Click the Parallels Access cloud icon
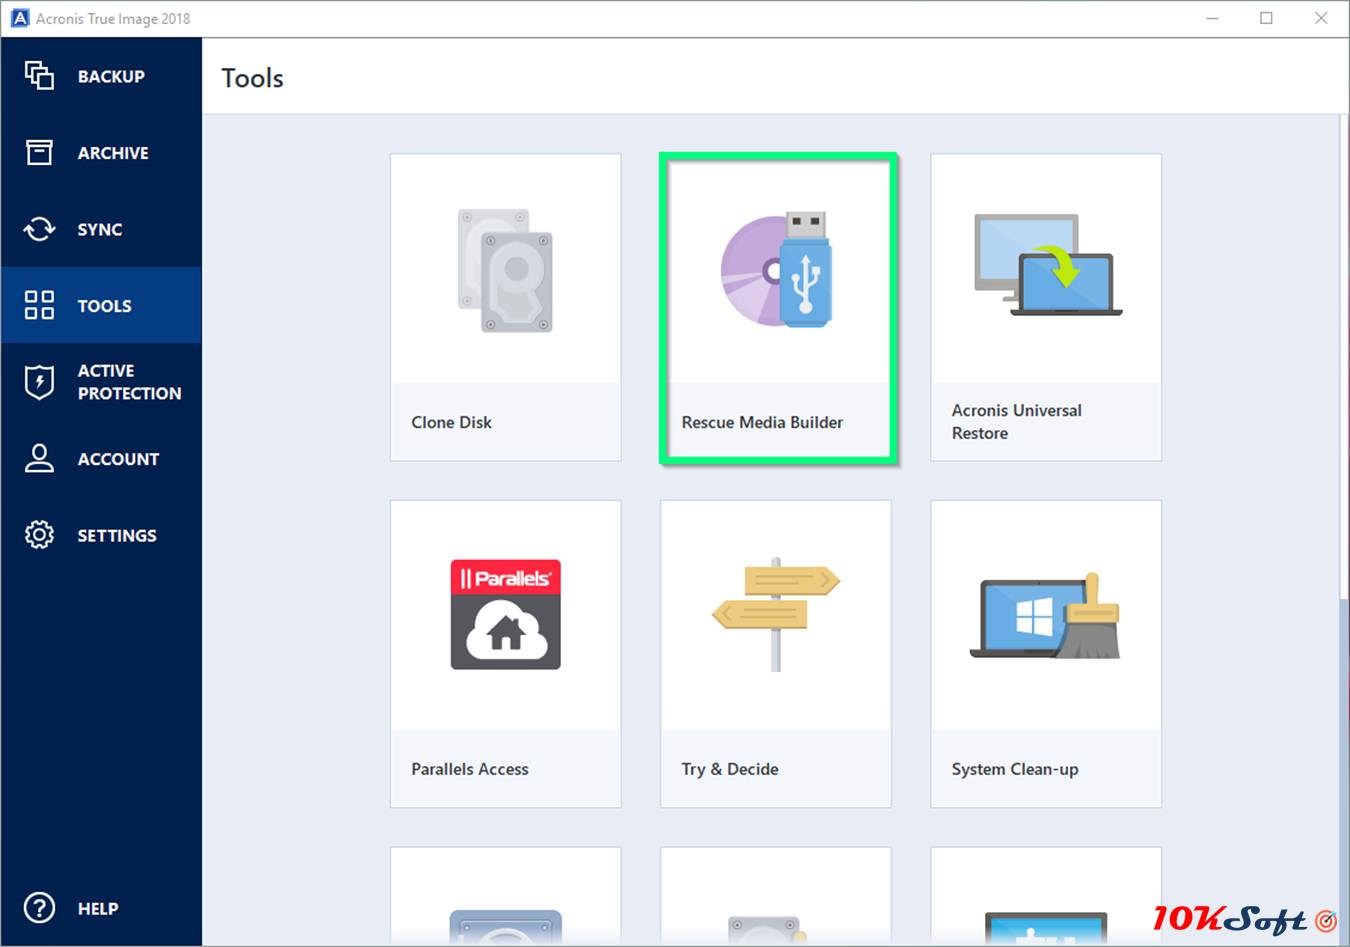 505,614
